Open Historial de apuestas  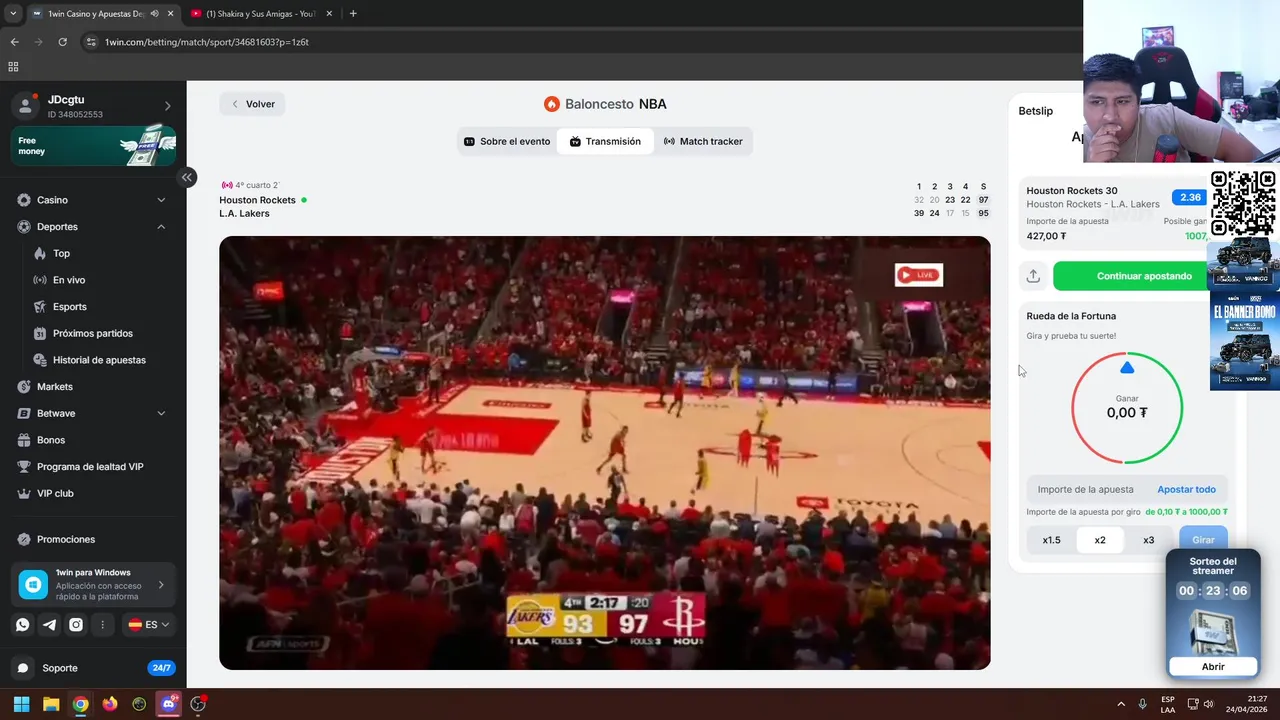(x=99, y=360)
